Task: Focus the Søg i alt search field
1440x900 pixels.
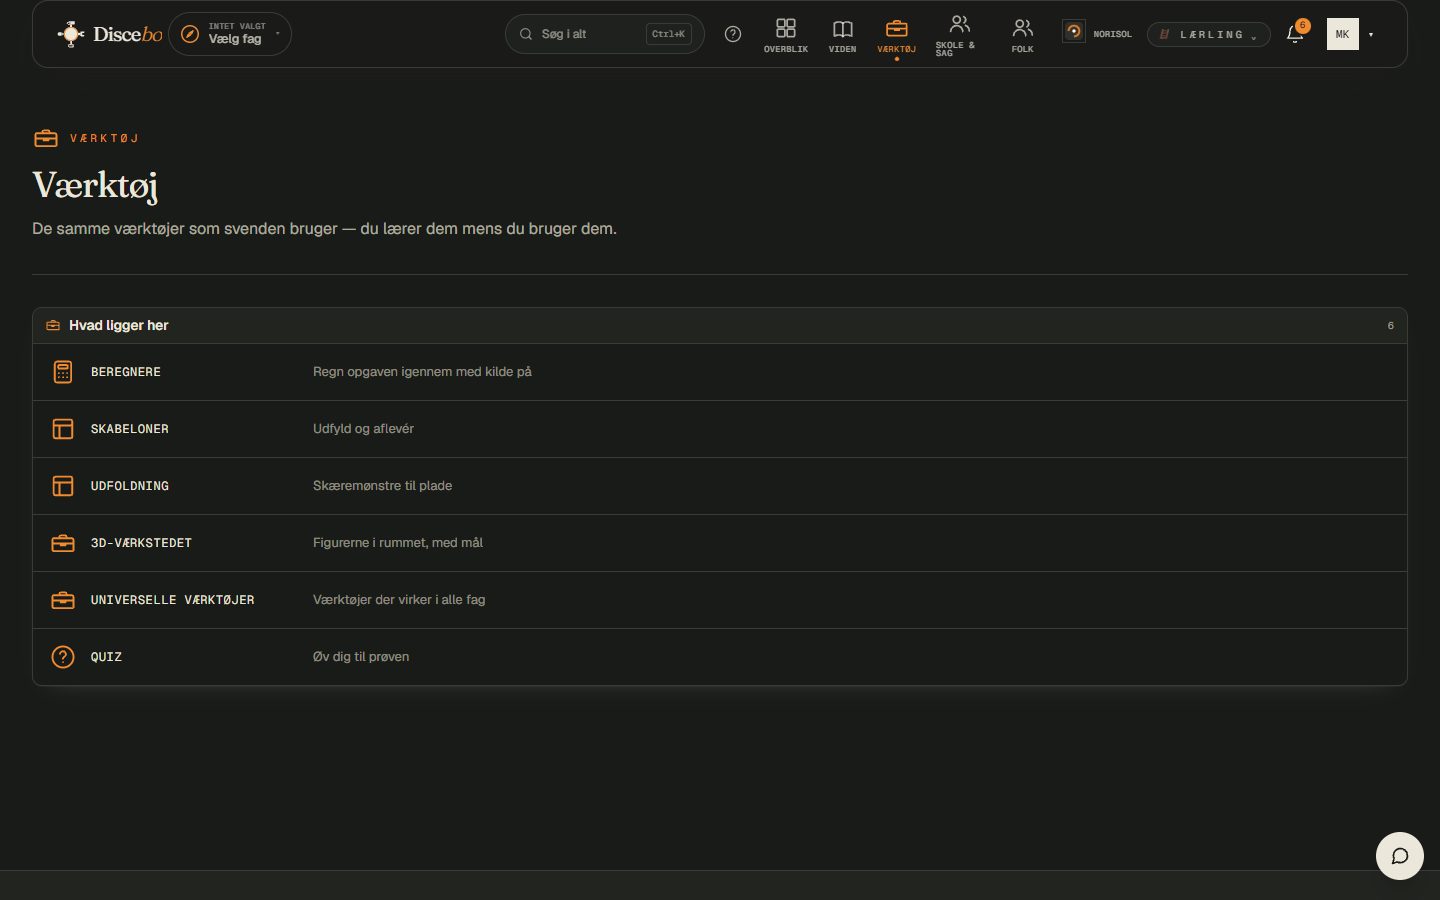Action: 604,34
